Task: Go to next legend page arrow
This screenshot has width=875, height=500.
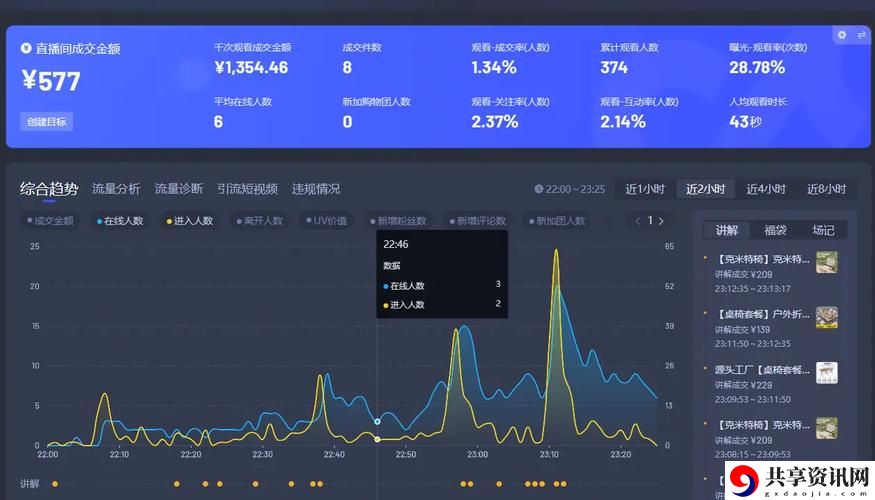Action: point(661,221)
